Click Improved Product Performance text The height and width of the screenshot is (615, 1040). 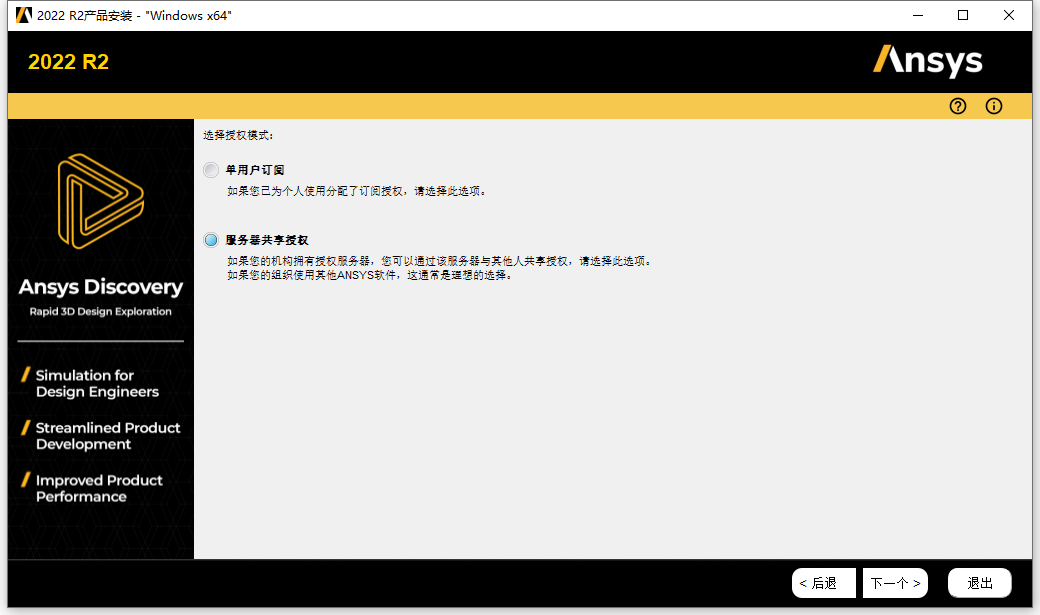(x=99, y=488)
